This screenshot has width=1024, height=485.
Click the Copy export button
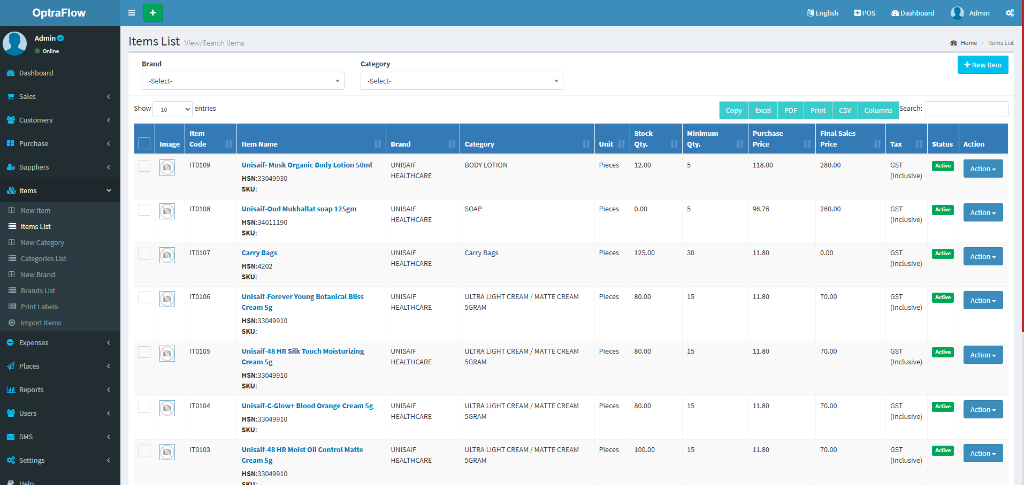click(x=733, y=110)
